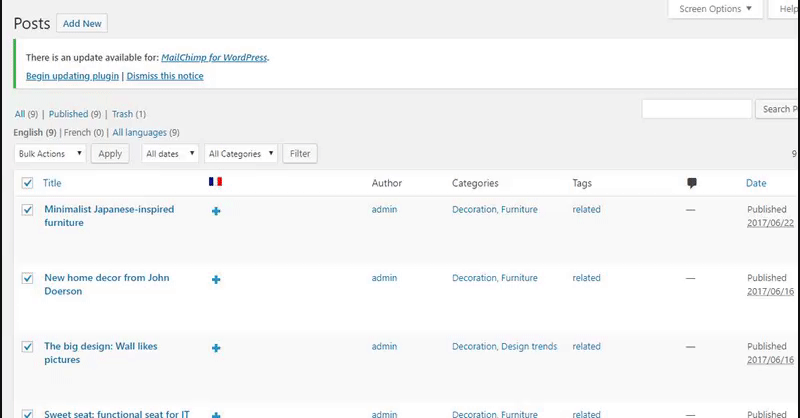
Task: Click admin author of The big design post
Action: pos(384,346)
